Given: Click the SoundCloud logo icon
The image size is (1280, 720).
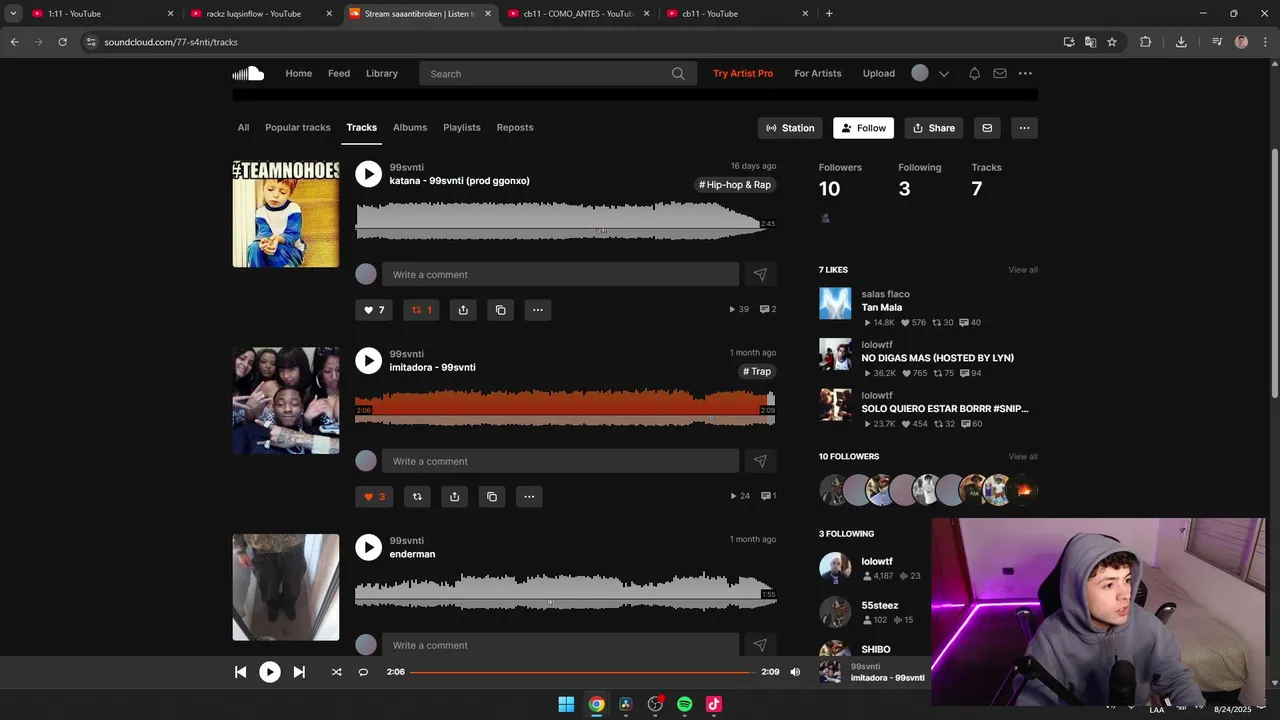Looking at the screenshot, I should tap(248, 73).
